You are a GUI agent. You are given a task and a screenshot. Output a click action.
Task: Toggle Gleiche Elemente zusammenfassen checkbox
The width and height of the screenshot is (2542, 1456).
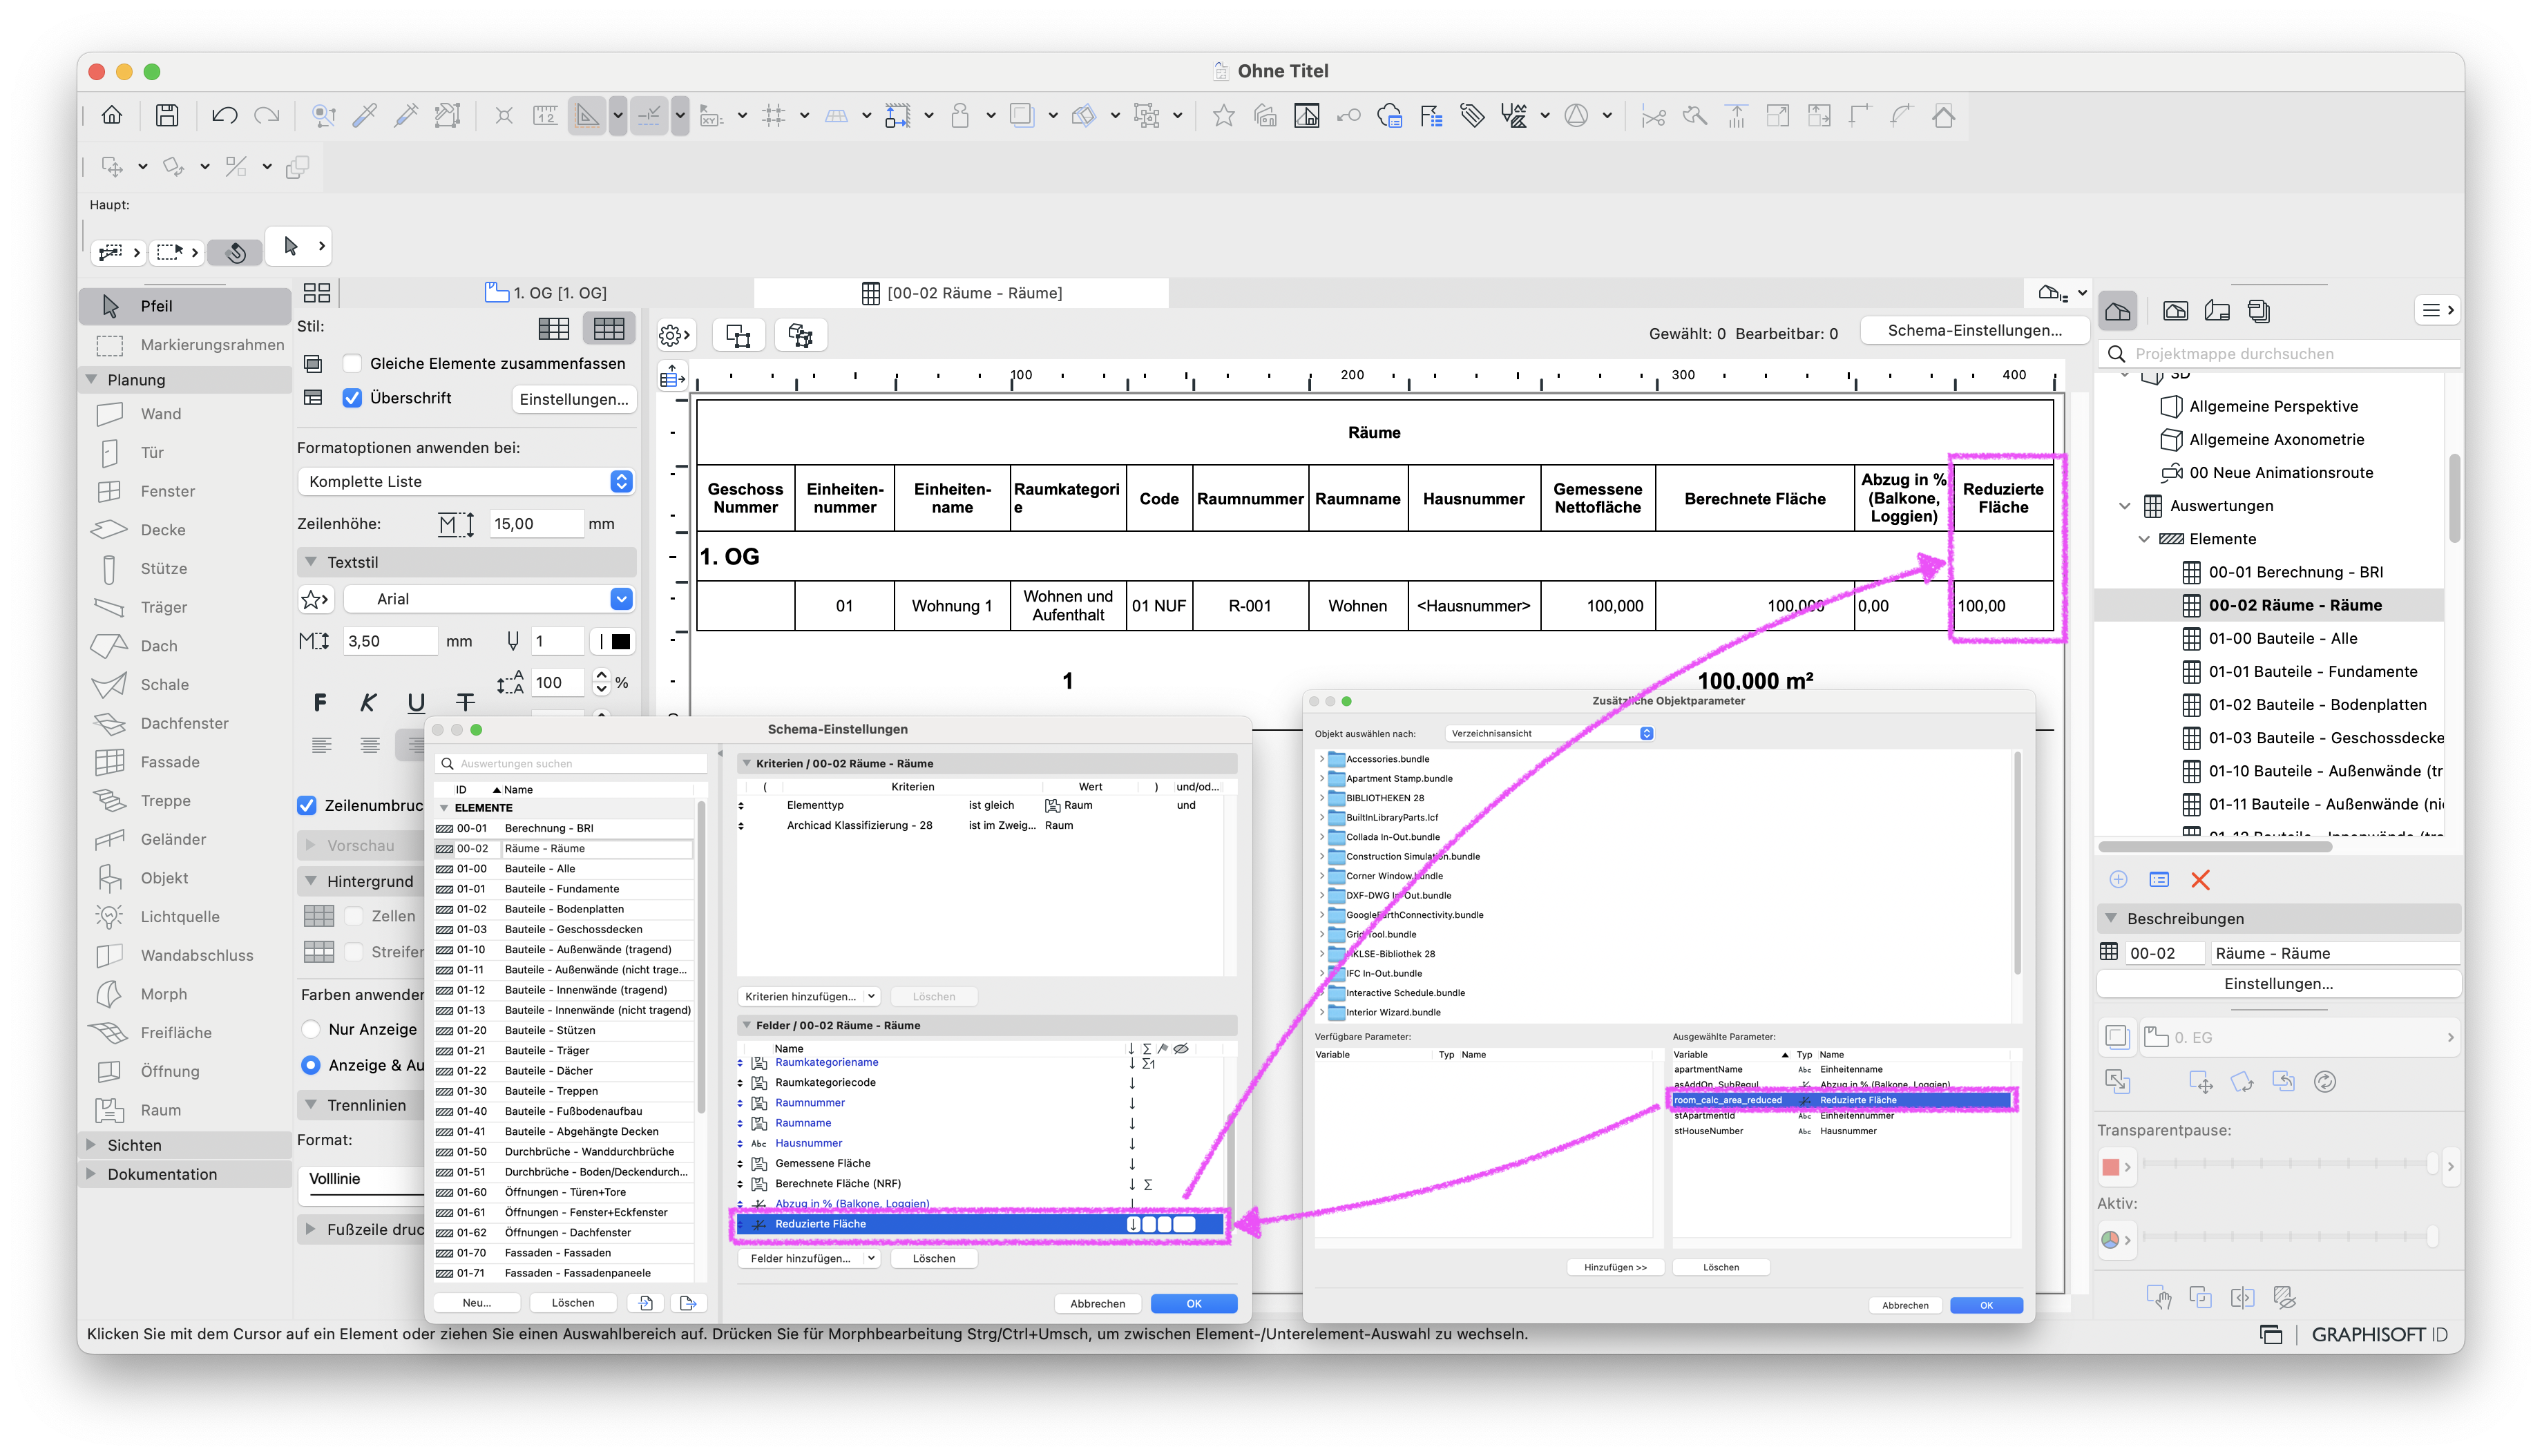[x=352, y=364]
